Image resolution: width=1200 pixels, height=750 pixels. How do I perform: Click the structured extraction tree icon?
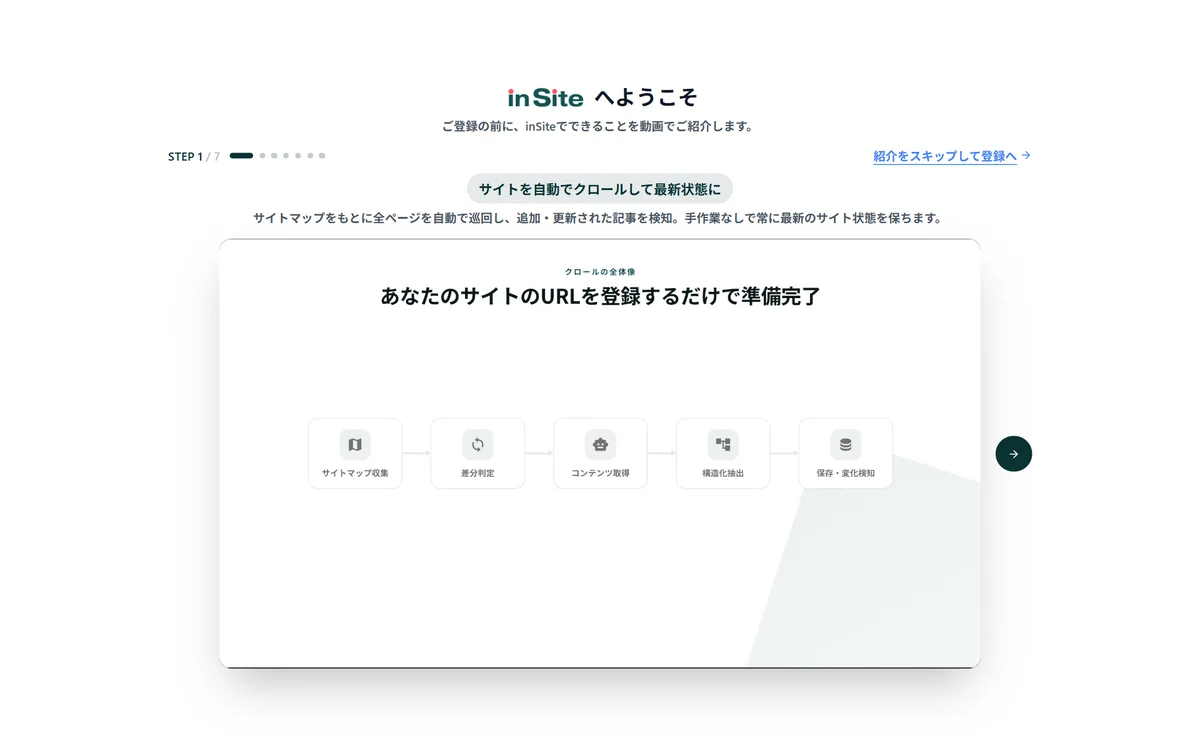[x=723, y=445]
